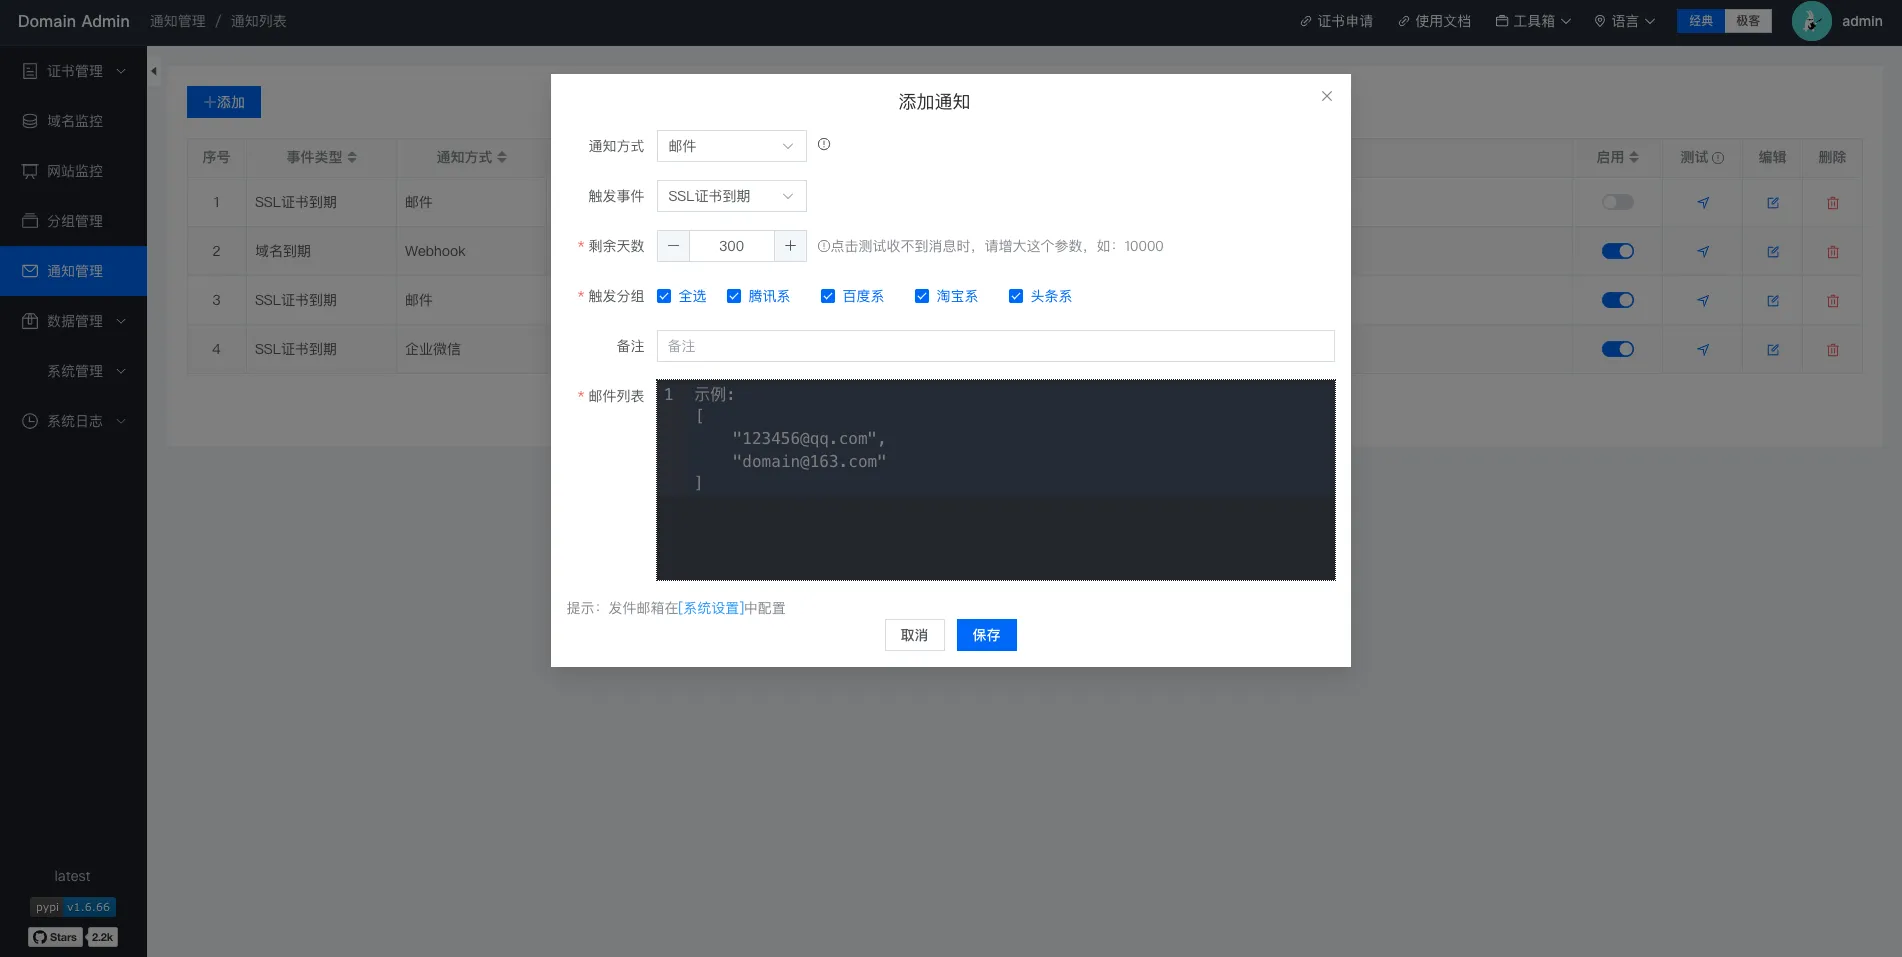Open 域名监控 in the sidebar
The image size is (1902, 957).
click(73, 121)
